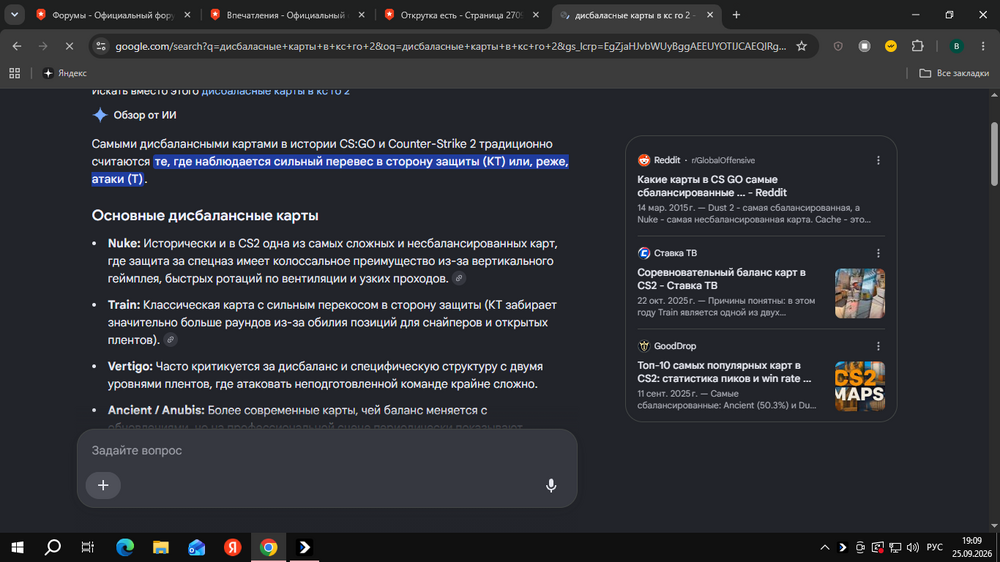1000x562 pixels.
Task: Open Windows taskbar search
Action: [x=53, y=547]
